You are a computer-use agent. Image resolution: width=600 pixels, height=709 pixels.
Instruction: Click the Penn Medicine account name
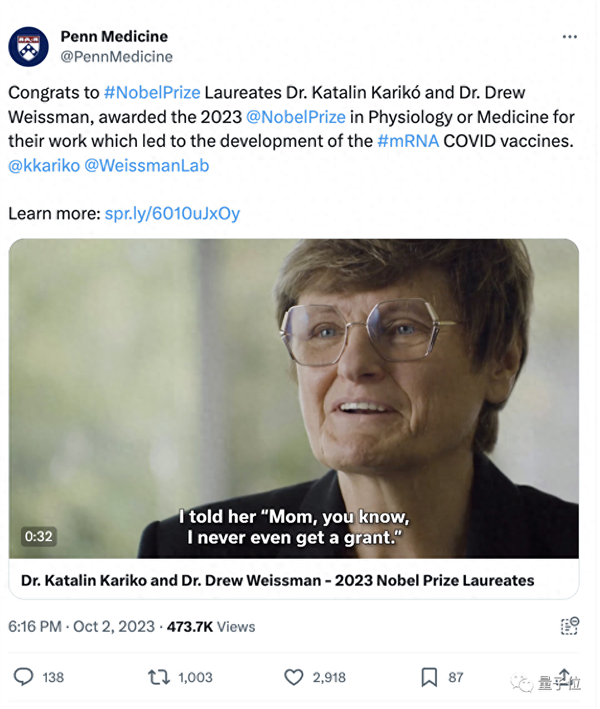coord(114,37)
